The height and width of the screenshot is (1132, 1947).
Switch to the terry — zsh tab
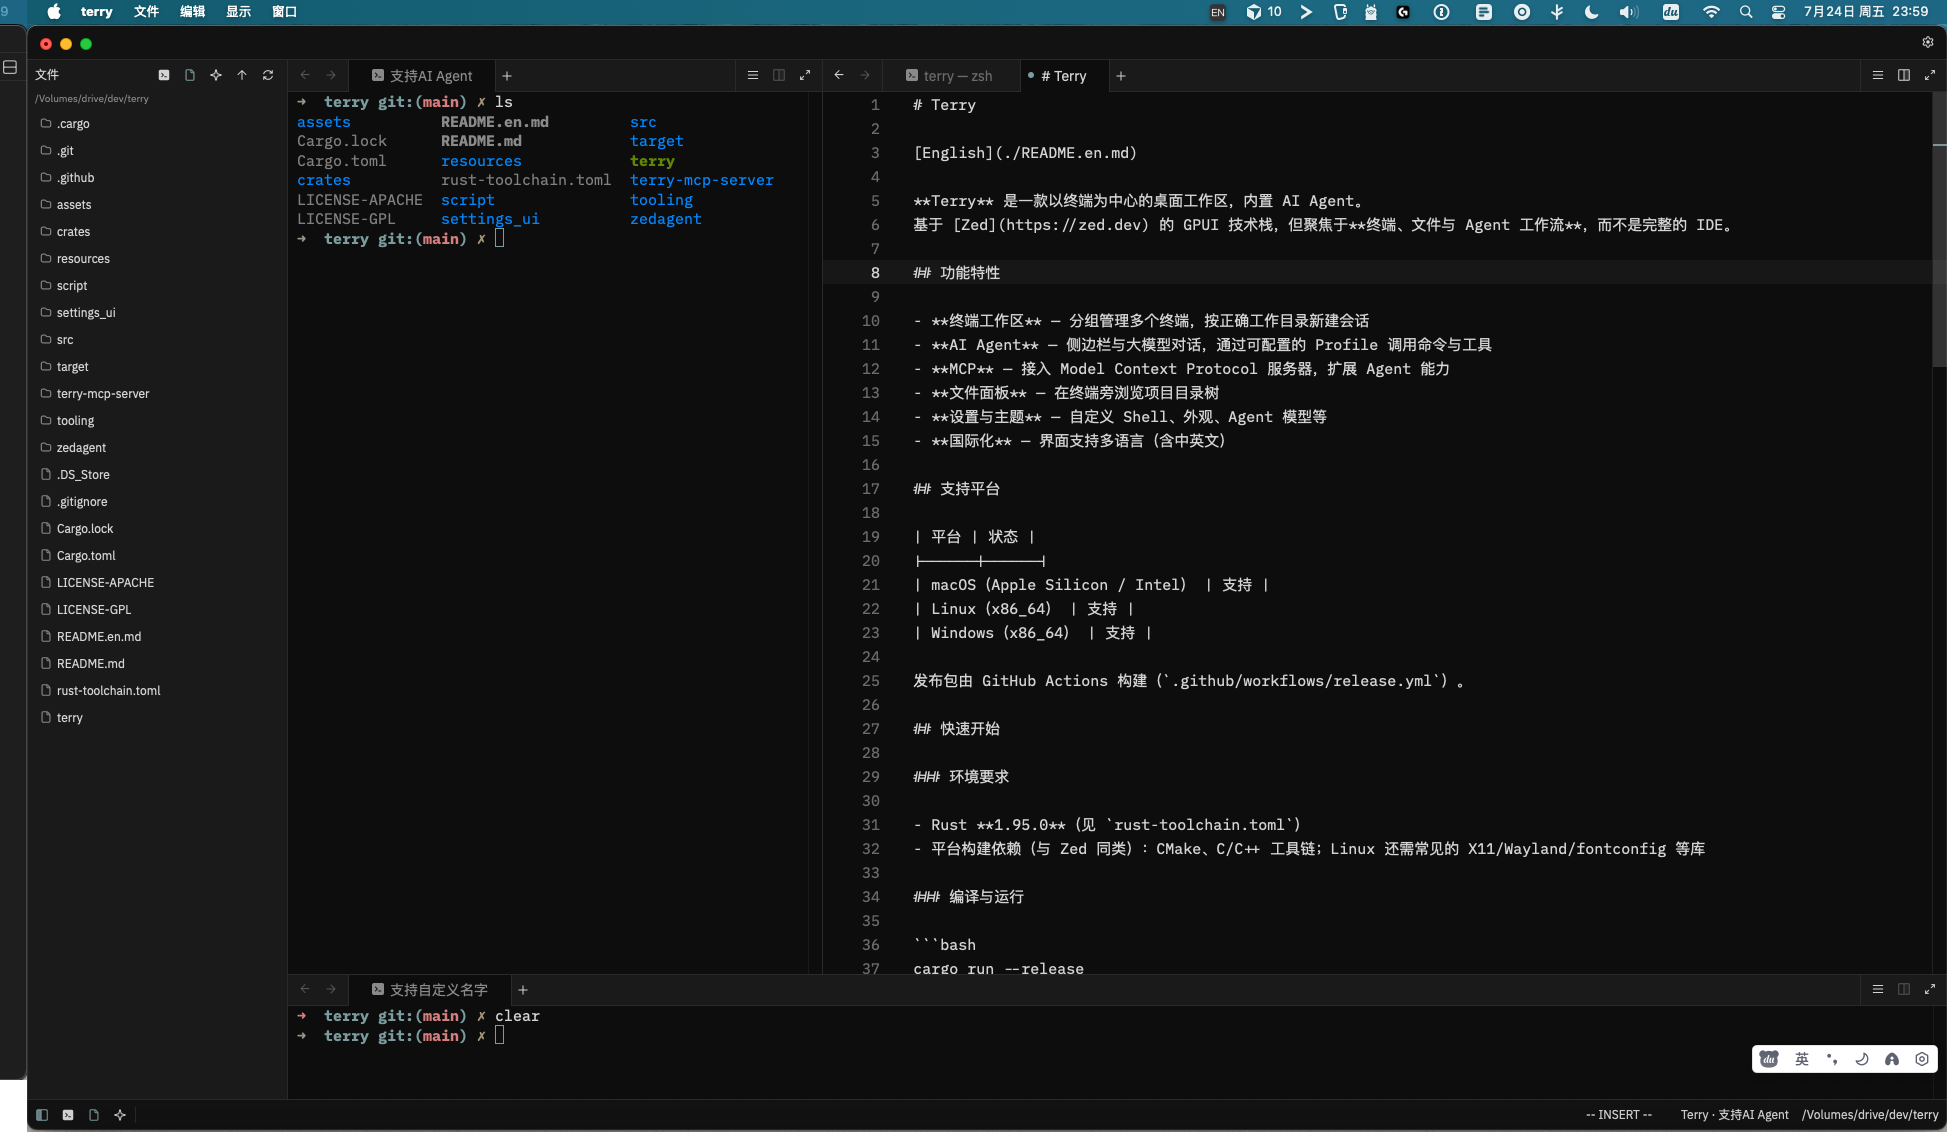pos(950,76)
